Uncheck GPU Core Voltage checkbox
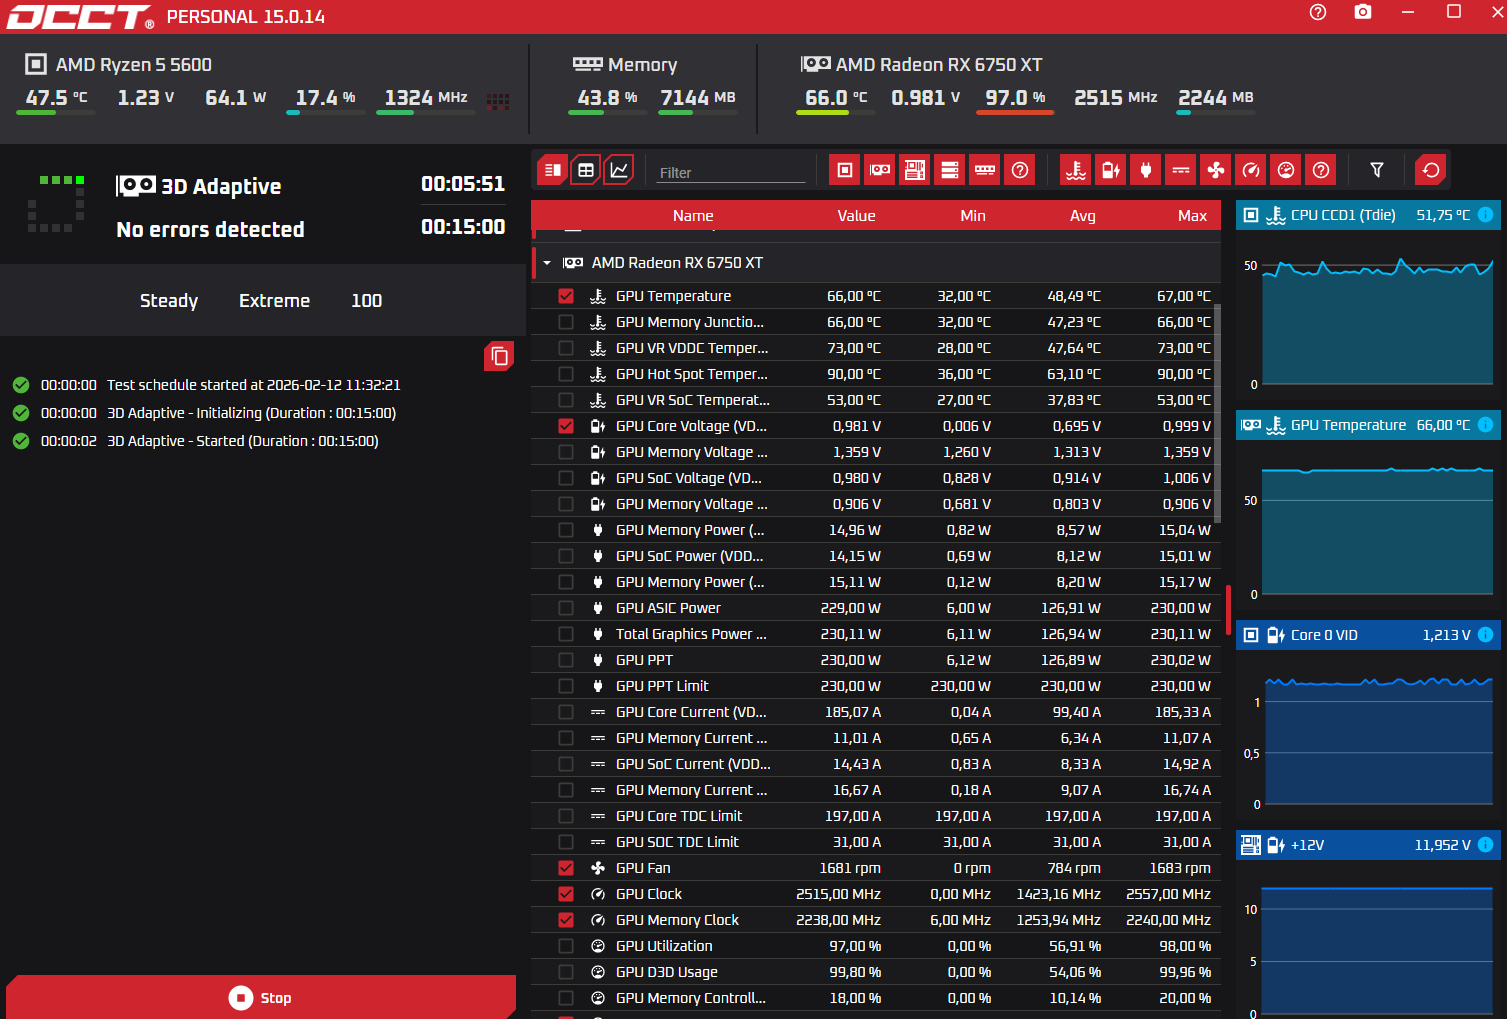Screen dimensions: 1507x1019 (x=566, y=426)
